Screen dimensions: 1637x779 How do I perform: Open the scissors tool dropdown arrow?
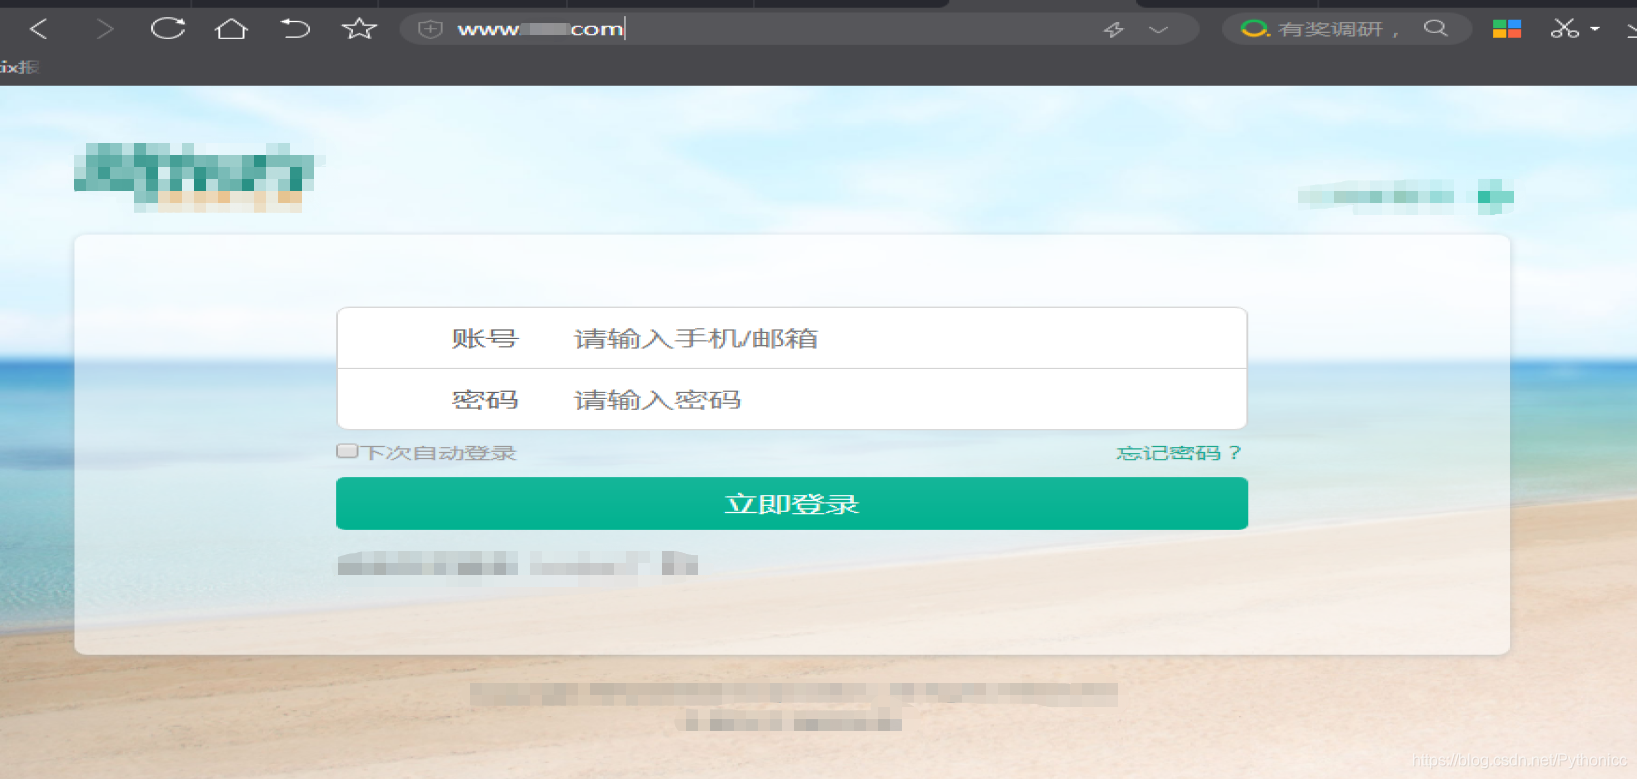(1595, 29)
